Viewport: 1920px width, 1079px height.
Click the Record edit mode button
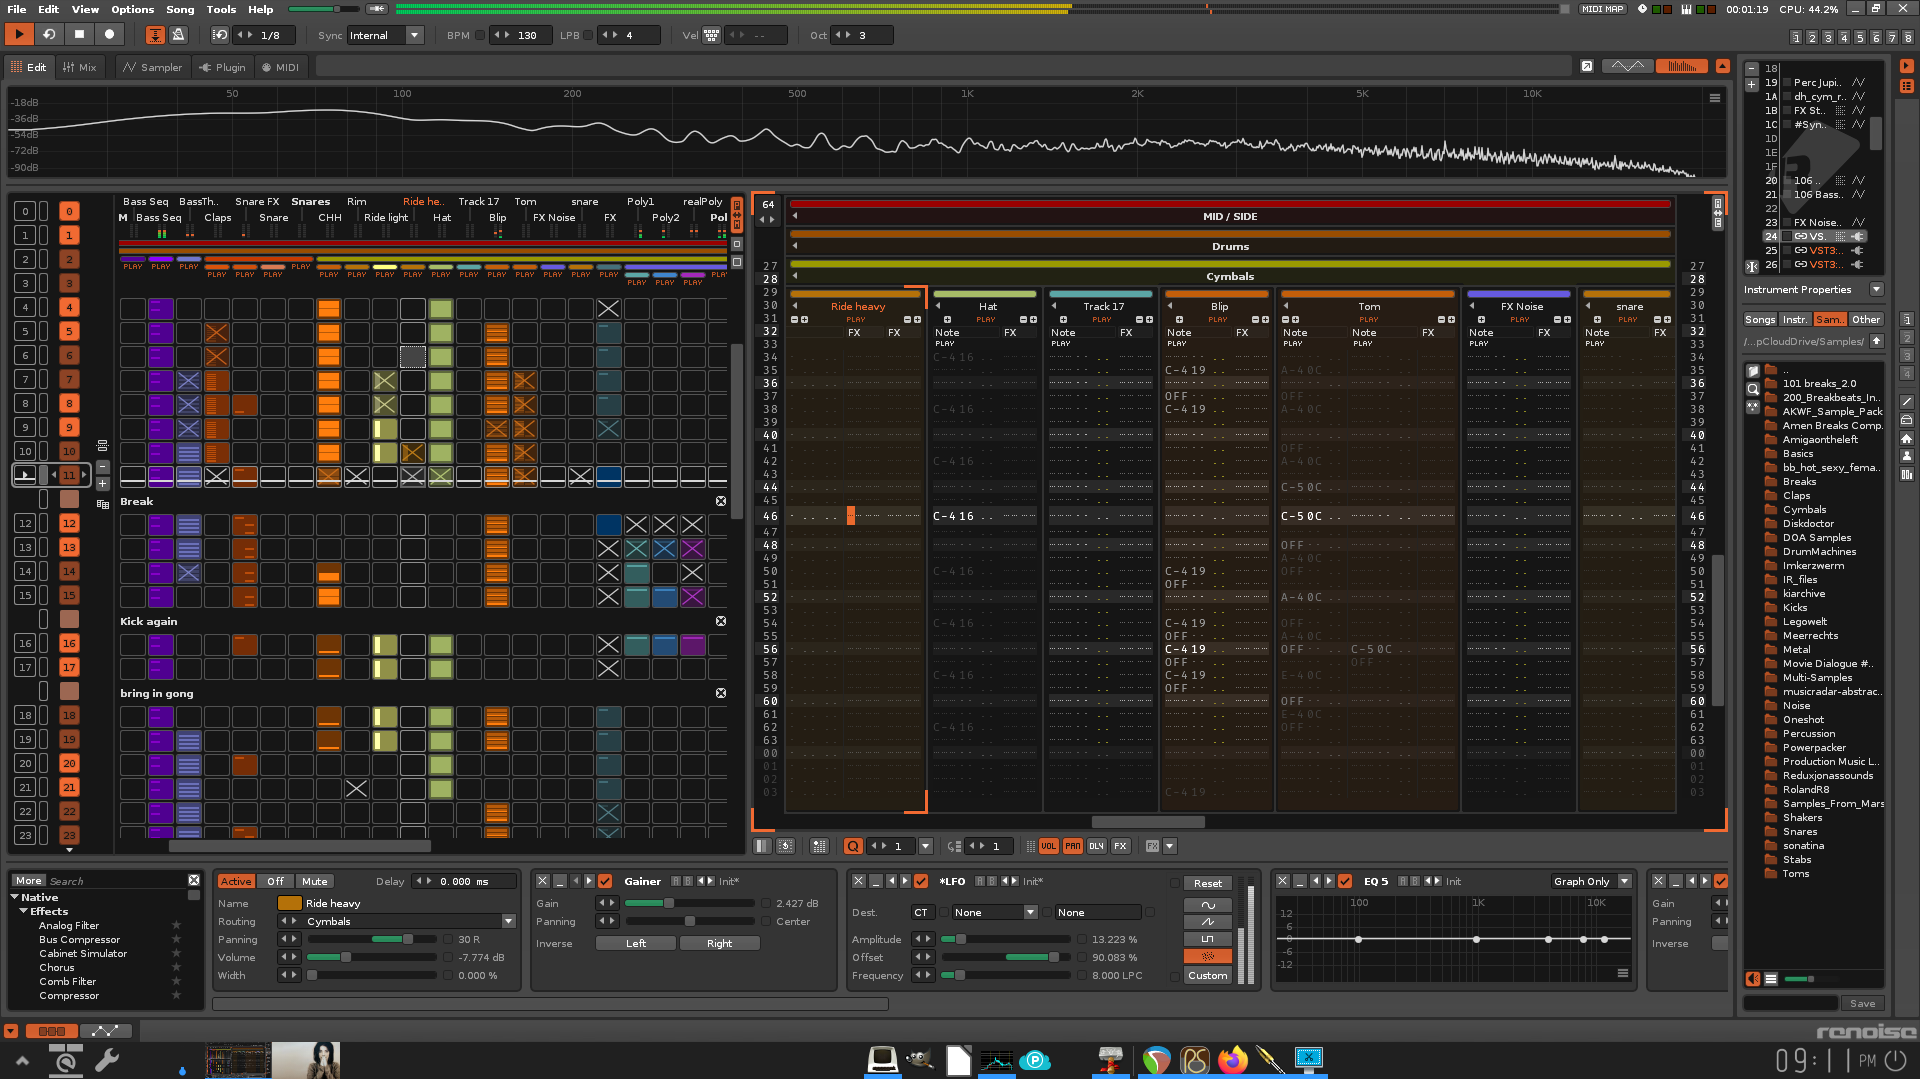pyautogui.click(x=110, y=35)
